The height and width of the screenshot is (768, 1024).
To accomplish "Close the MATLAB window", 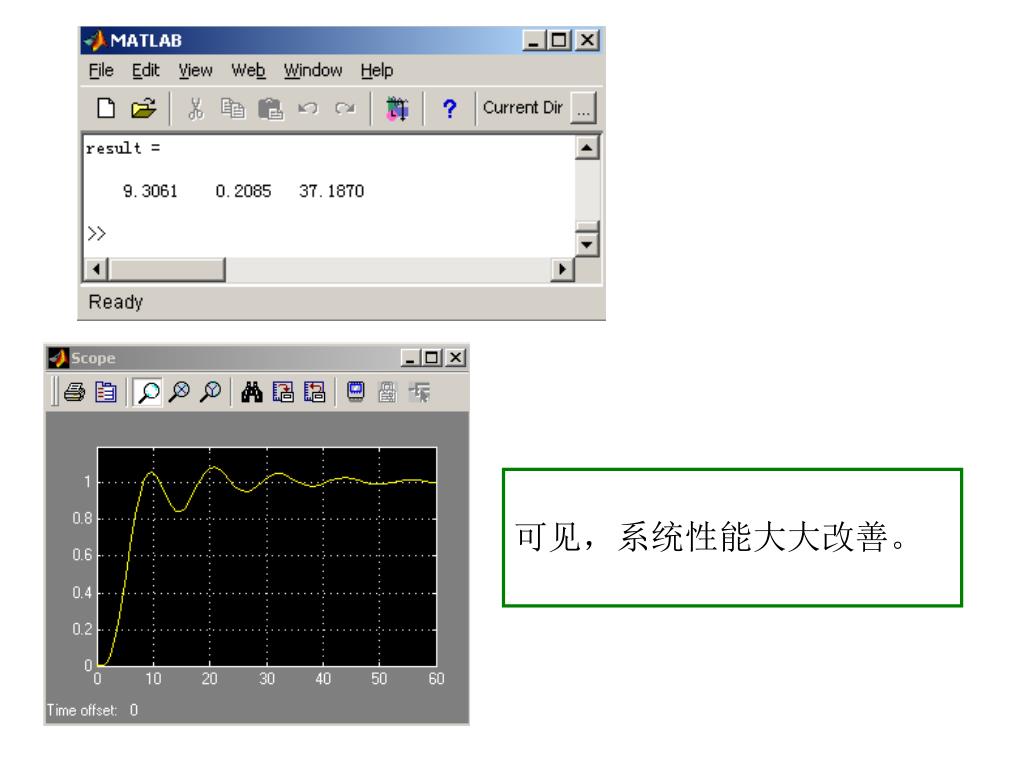I will (587, 40).
